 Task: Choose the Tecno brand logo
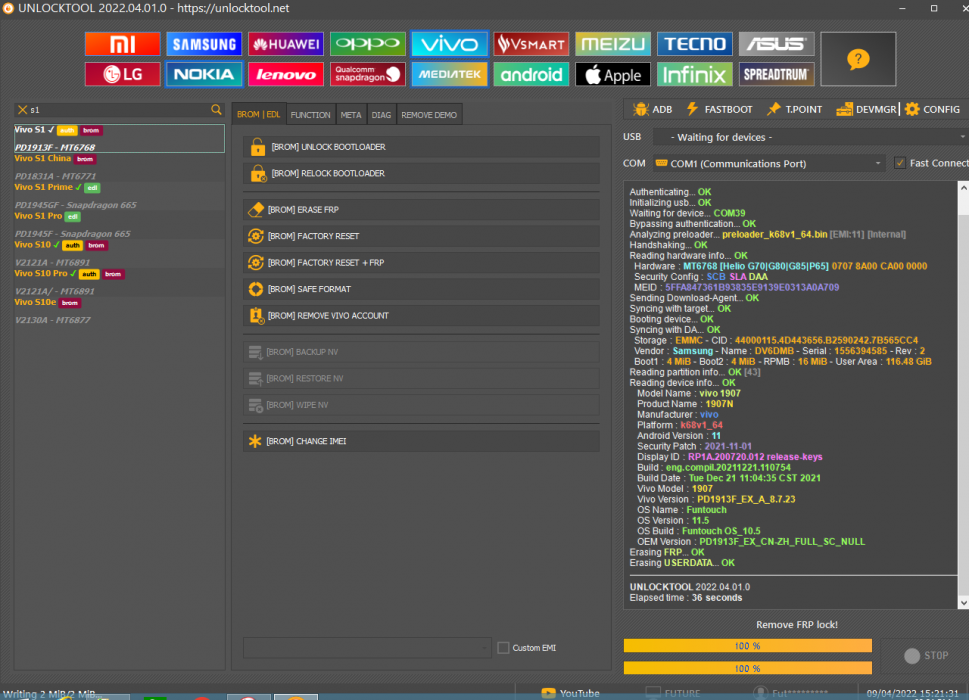(x=695, y=44)
